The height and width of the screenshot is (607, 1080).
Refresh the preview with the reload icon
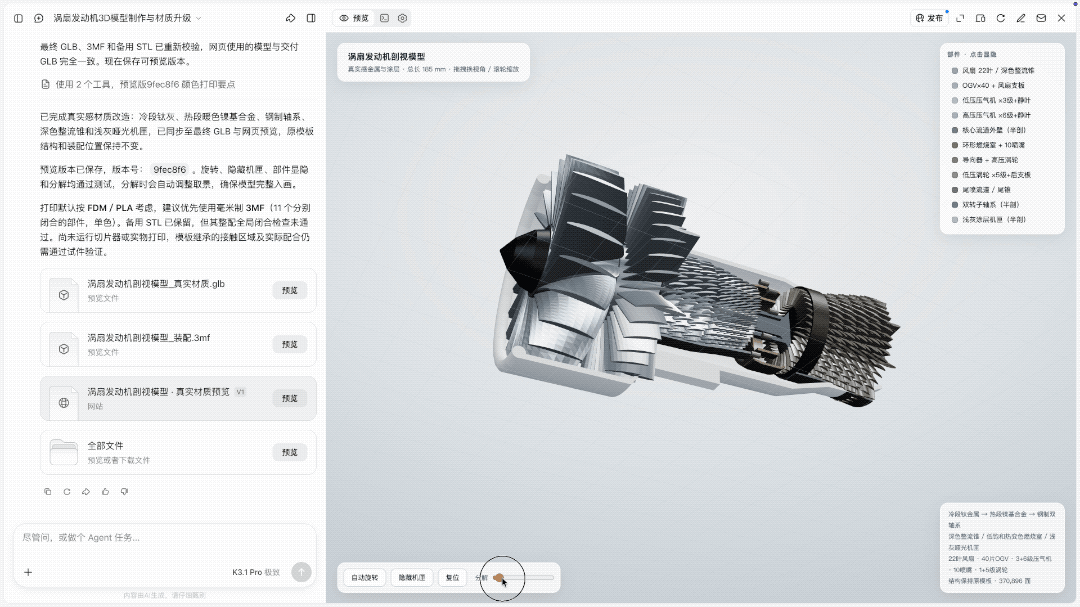click(1001, 18)
